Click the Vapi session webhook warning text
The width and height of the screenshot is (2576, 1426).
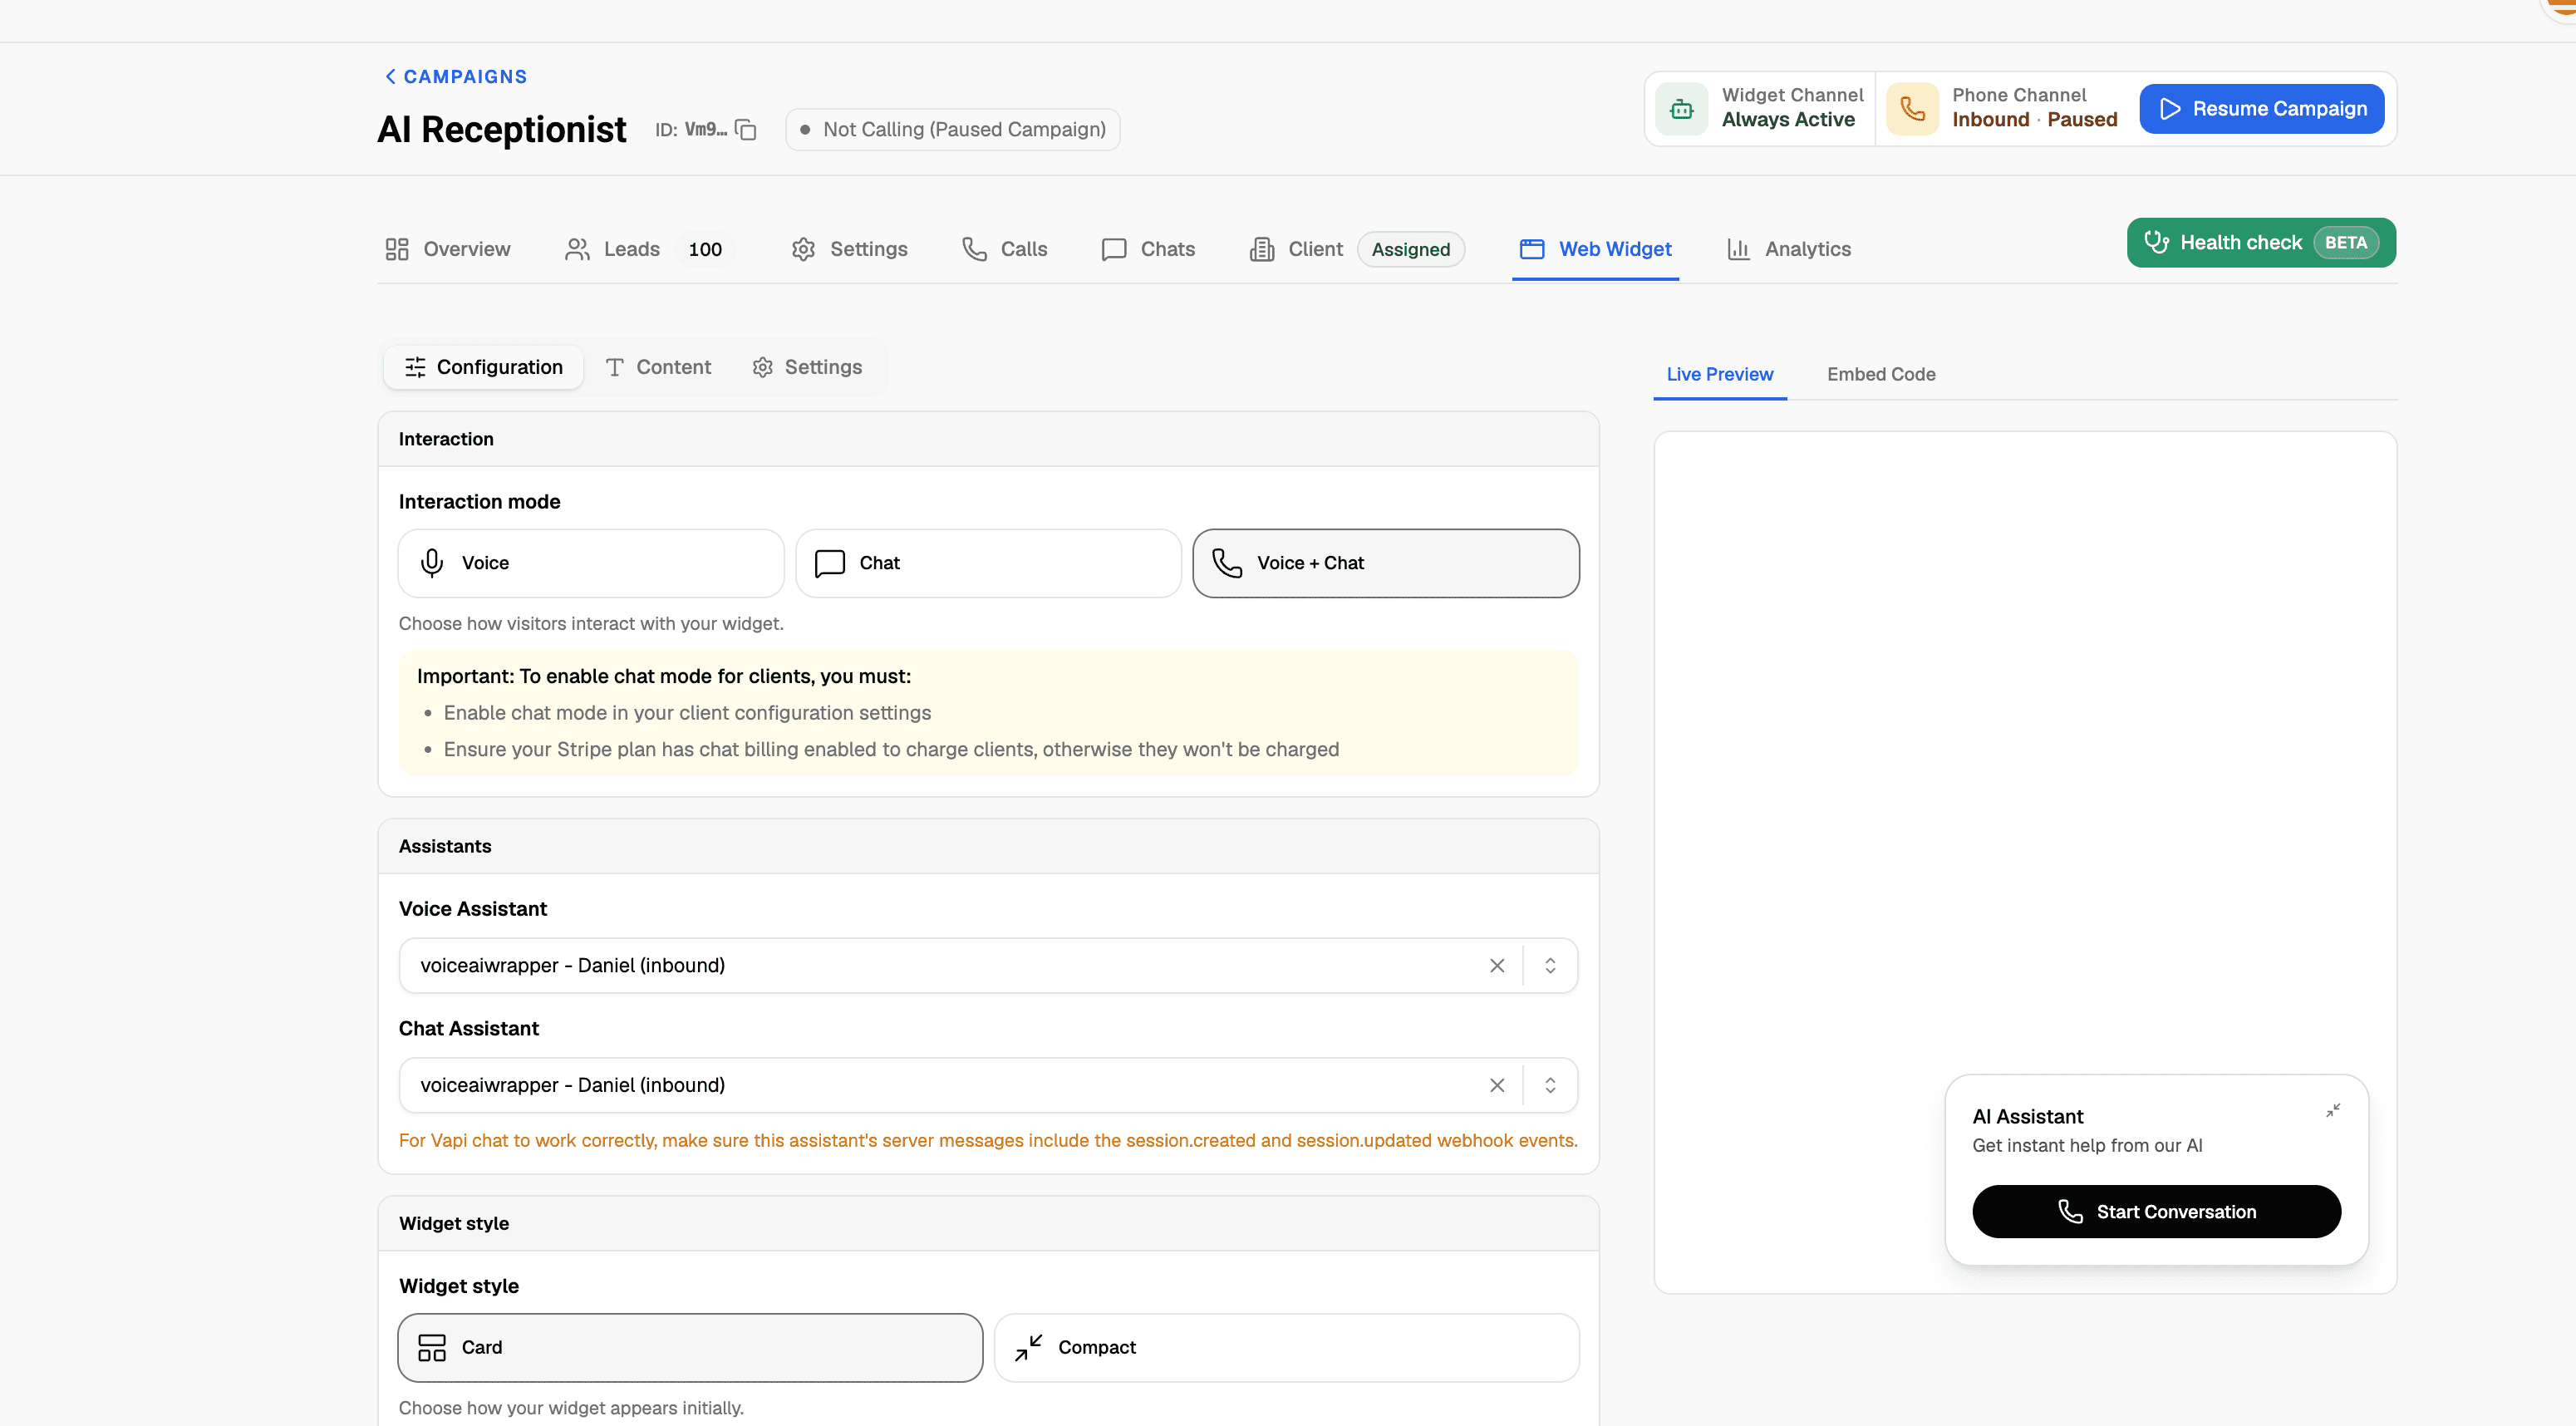[988, 1140]
